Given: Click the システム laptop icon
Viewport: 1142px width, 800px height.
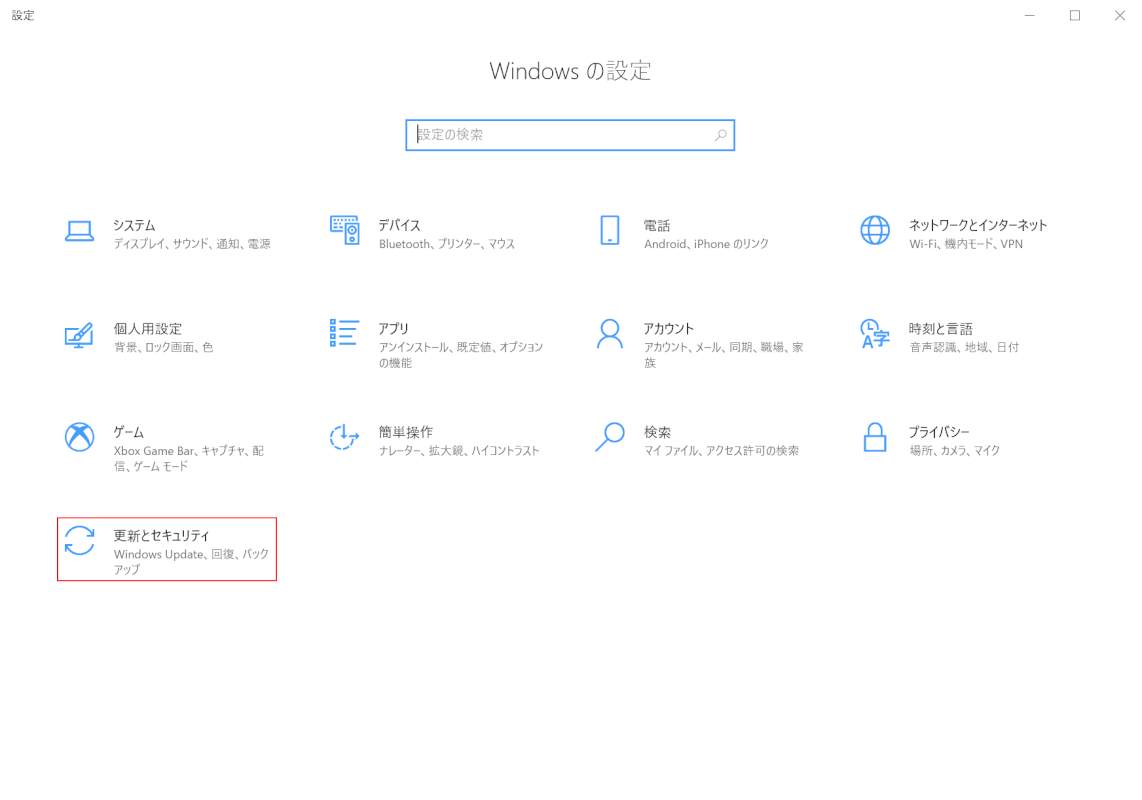Looking at the screenshot, I should pos(79,231).
